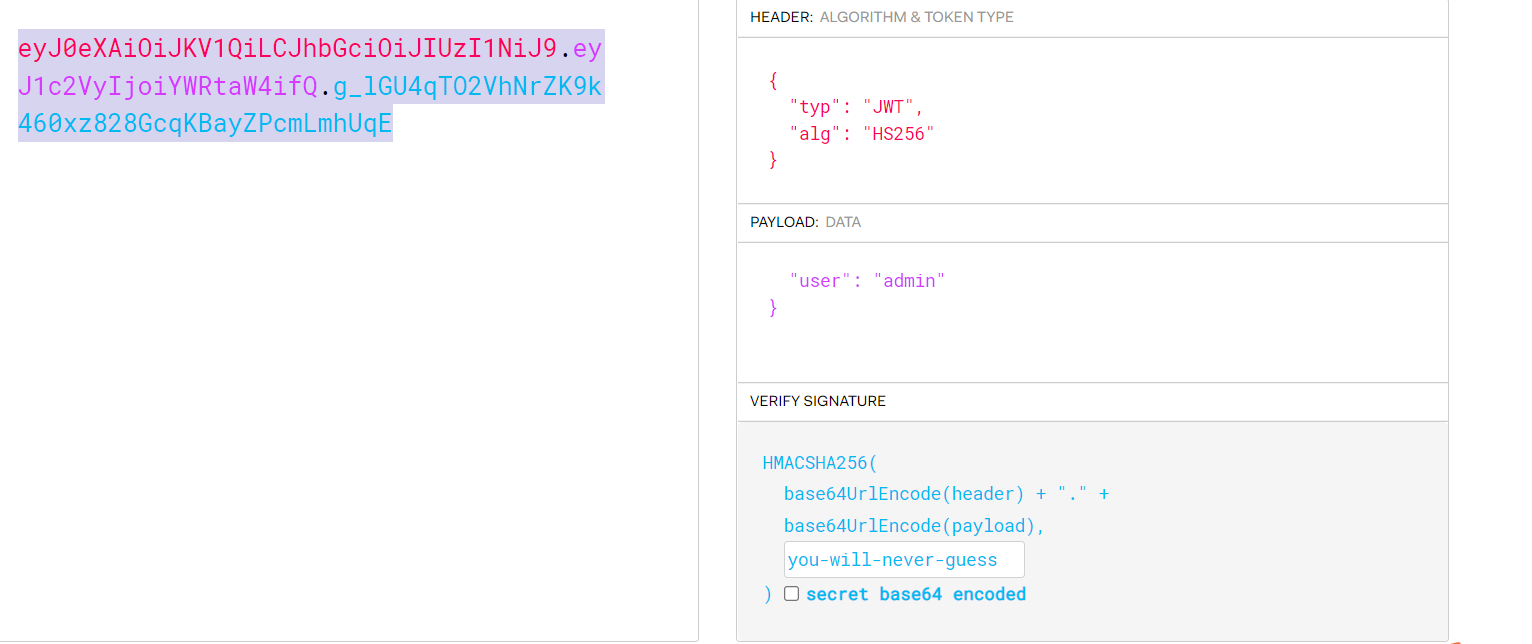This screenshot has height=644, width=1532.
Task: Click the VERIFY SIGNATURE section title
Action: click(817, 401)
